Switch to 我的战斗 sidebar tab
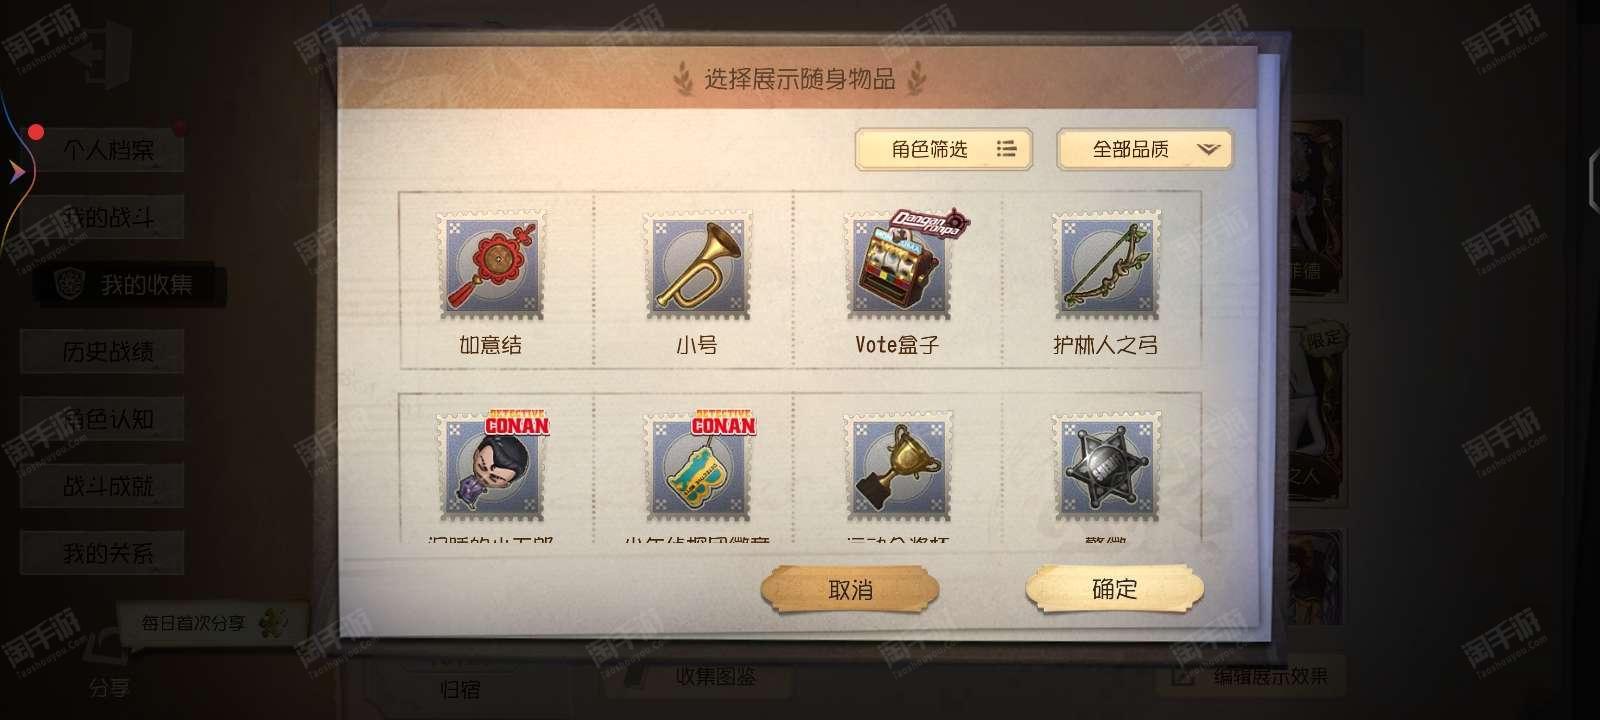 pos(107,218)
